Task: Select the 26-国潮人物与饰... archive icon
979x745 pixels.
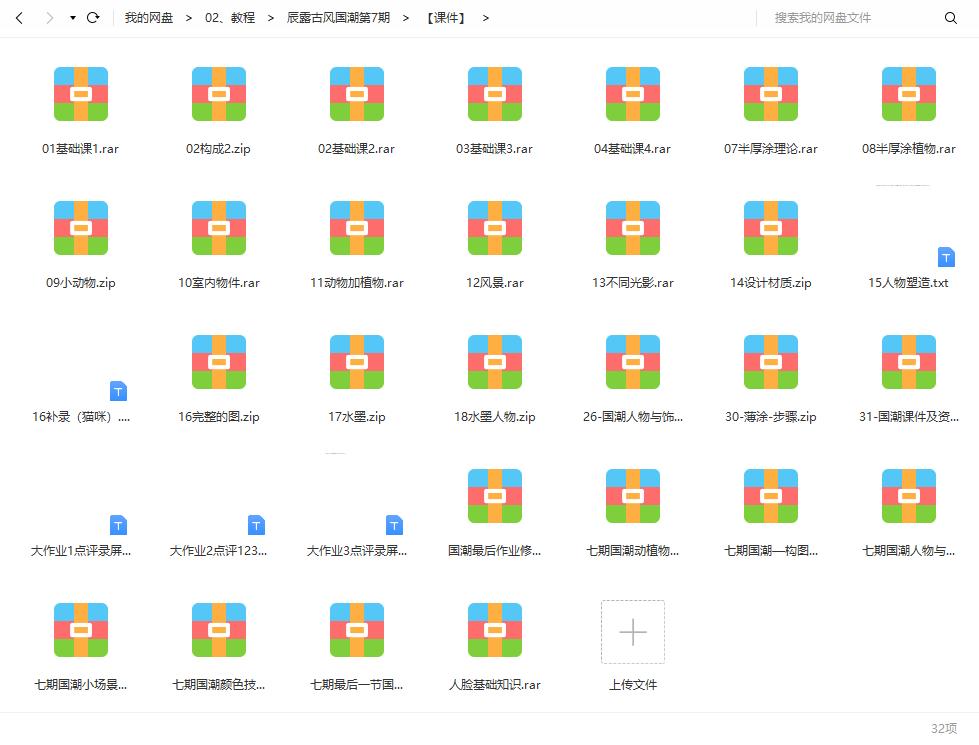Action: click(x=633, y=362)
